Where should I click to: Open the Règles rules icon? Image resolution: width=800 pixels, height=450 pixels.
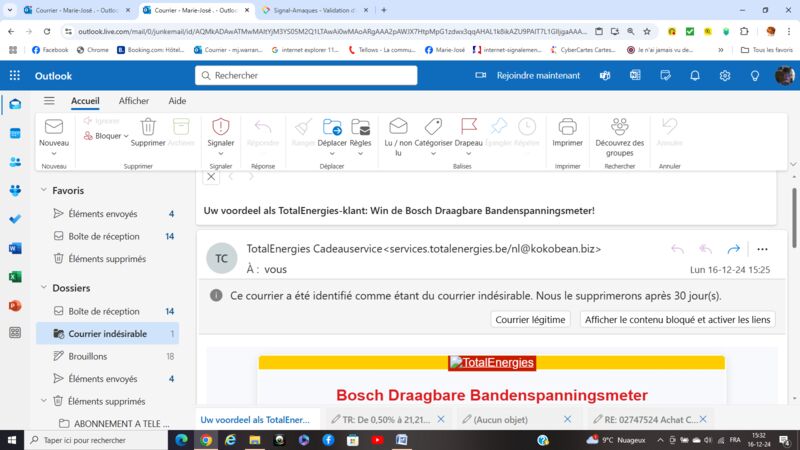(360, 127)
